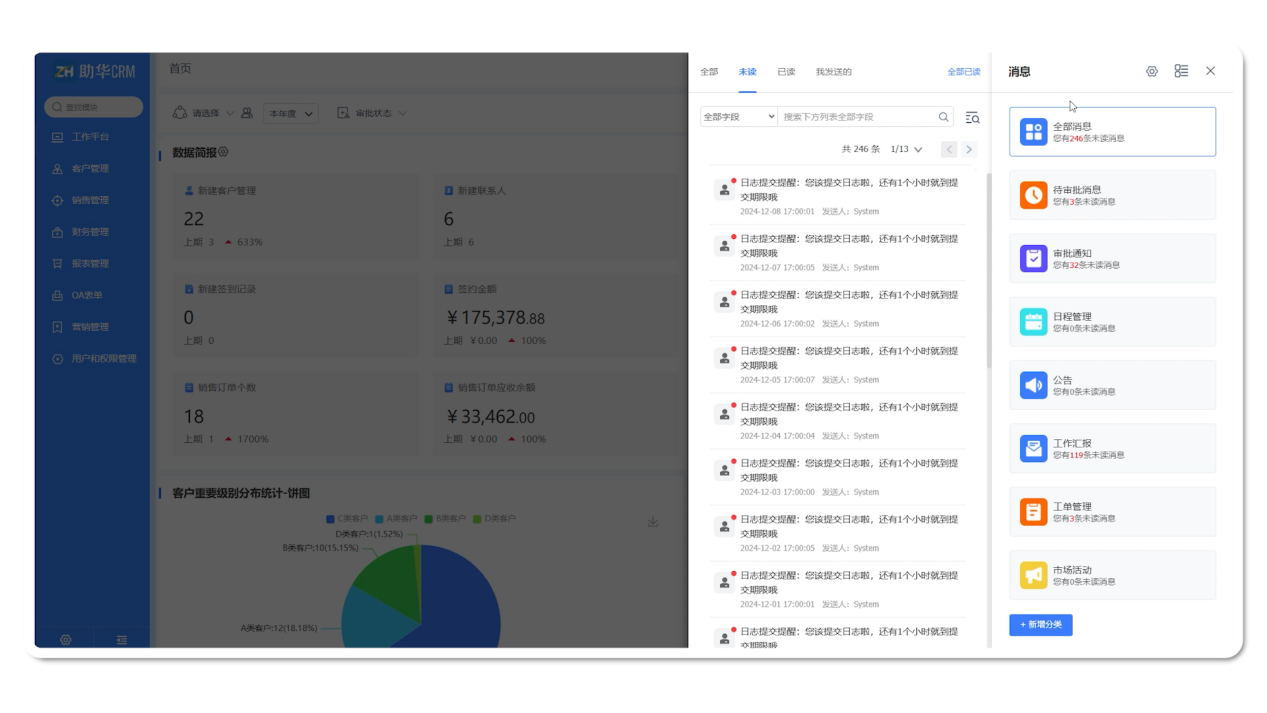
Task: Click the advanced filter icon beside search
Action: (x=972, y=118)
